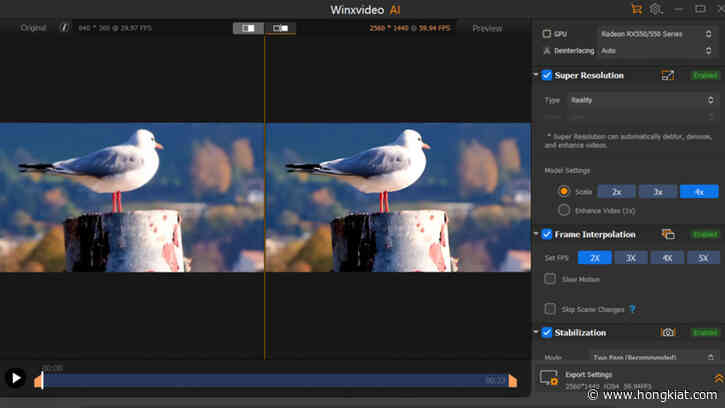Open the Deinterlacing Auto dropdown
The image size is (725, 408).
[656, 51]
